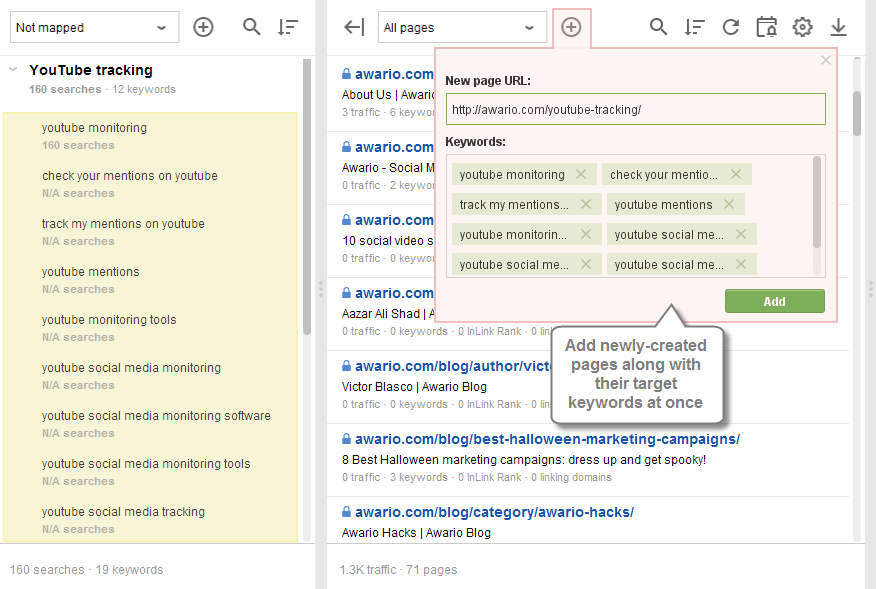
Task: Remove the check your mentio... keyword tag
Action: tap(736, 174)
